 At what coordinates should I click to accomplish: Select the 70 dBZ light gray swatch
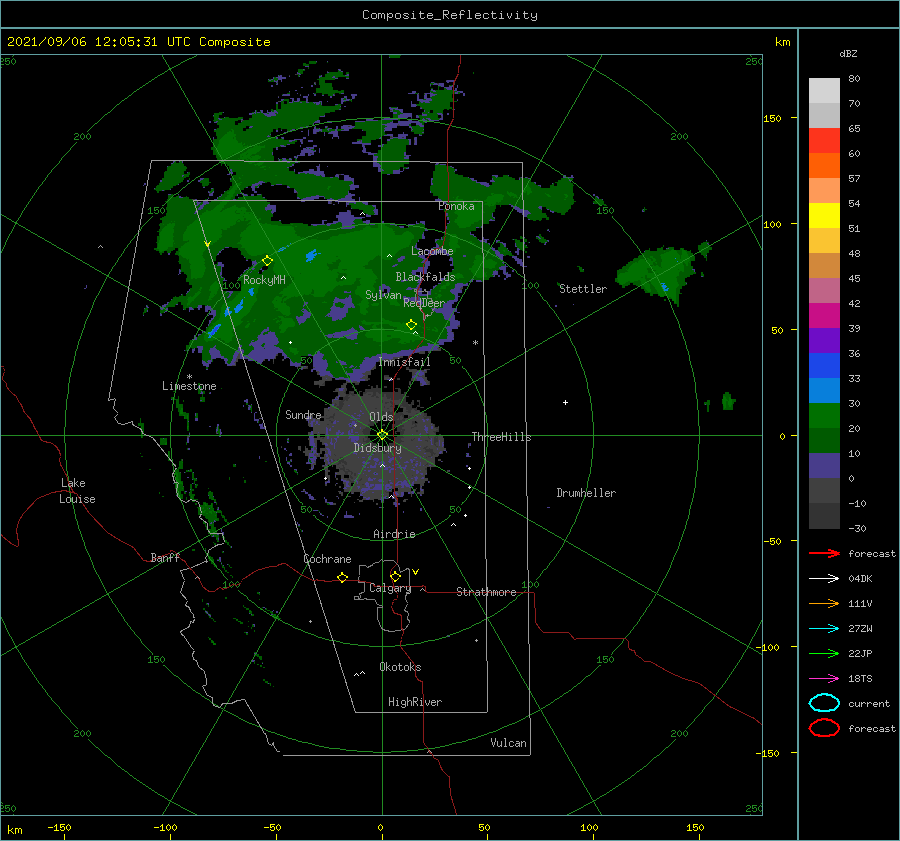tap(824, 115)
